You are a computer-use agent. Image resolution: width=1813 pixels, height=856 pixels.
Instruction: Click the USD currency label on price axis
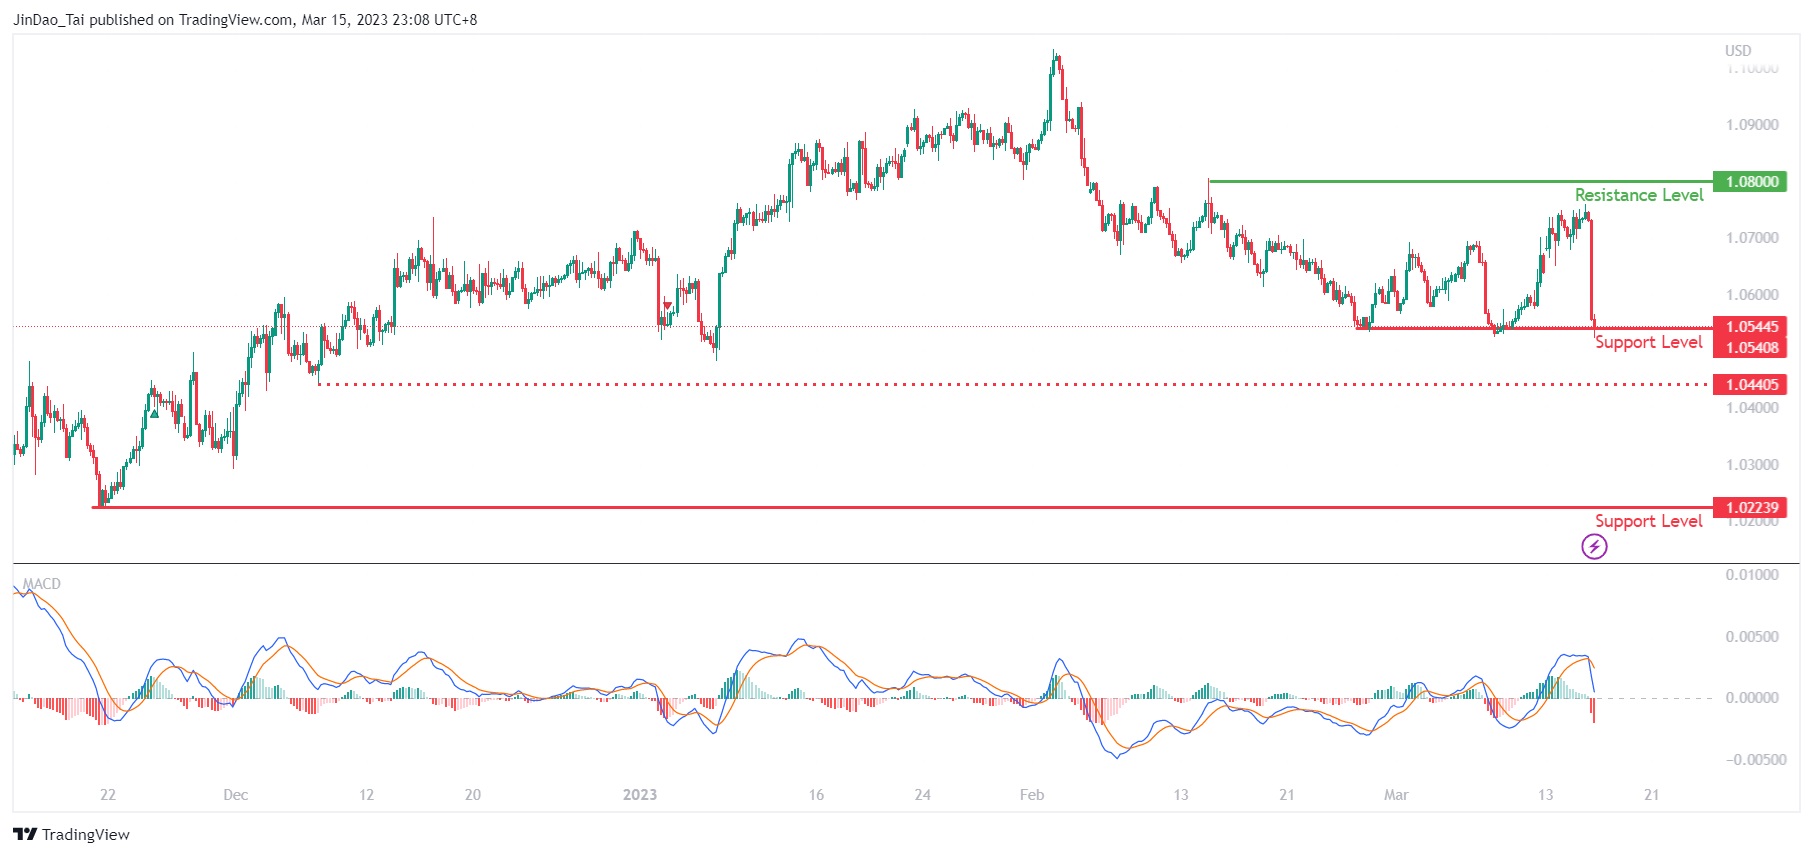(1738, 51)
